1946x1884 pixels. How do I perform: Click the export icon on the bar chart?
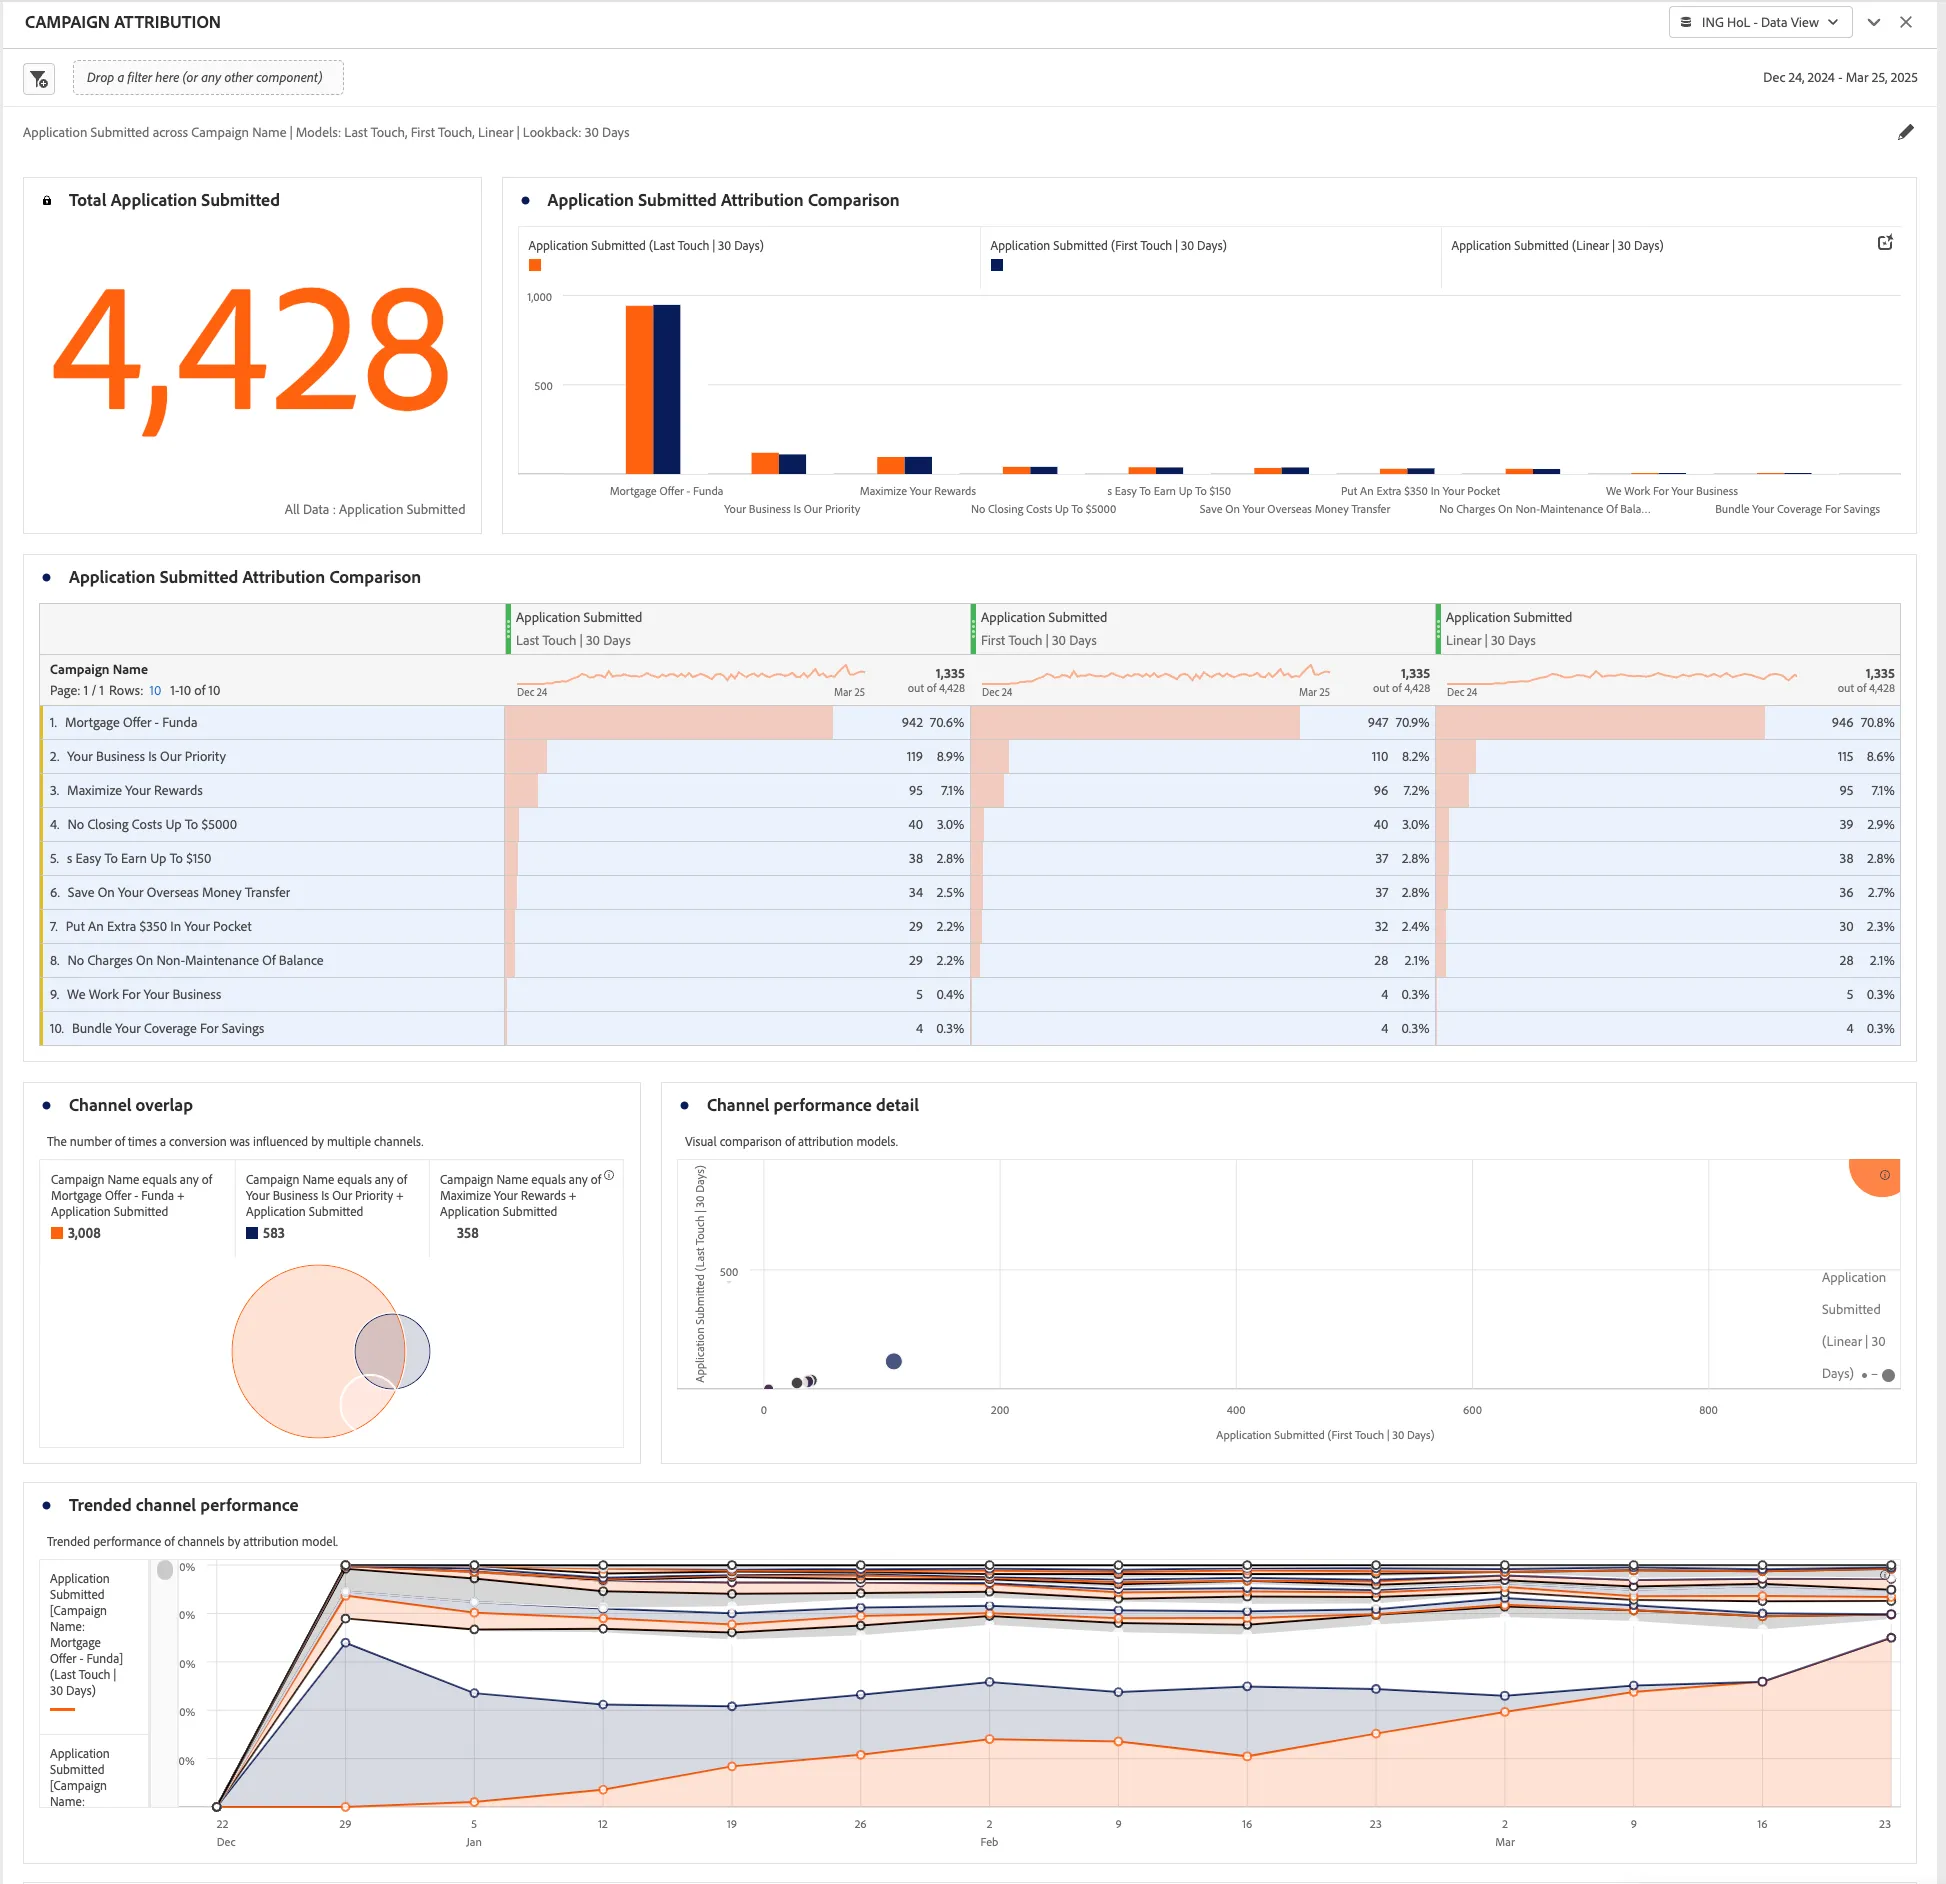tap(1885, 243)
